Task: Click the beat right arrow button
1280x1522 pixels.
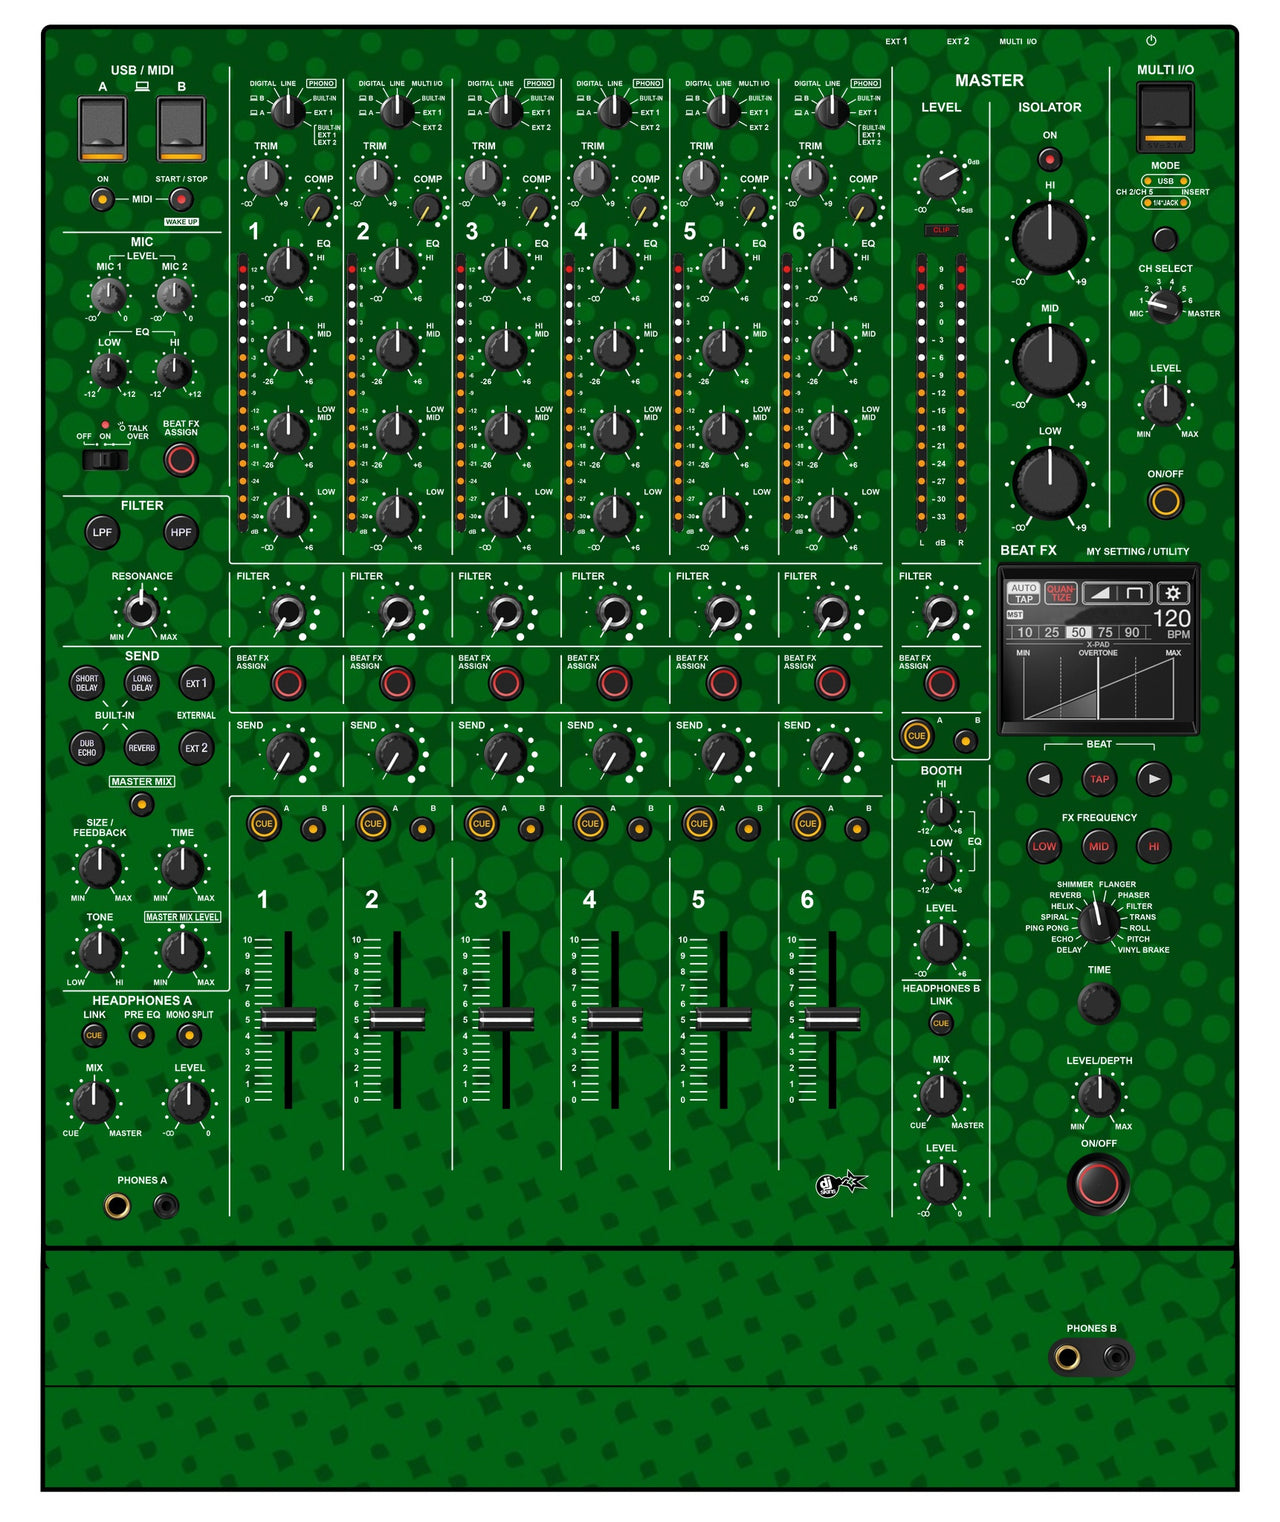Action: [x=1154, y=778]
